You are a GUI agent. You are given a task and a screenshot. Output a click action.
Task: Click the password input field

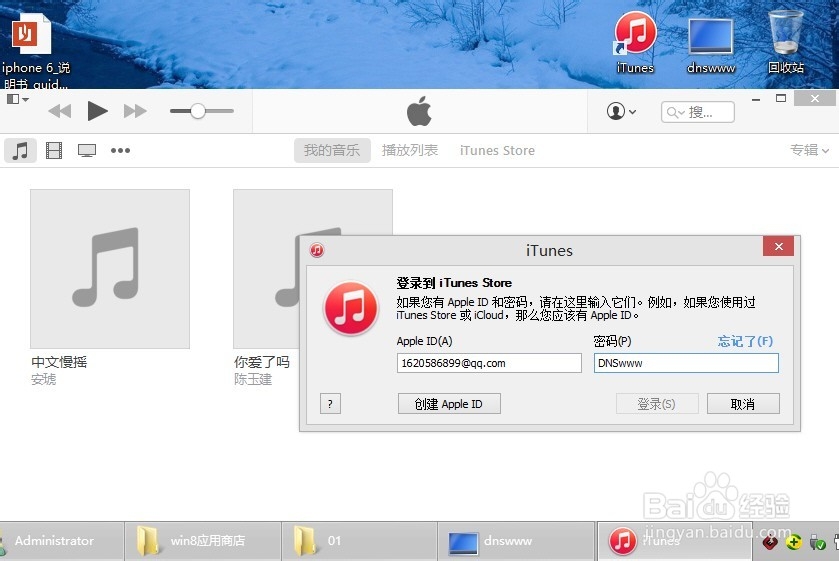(686, 363)
